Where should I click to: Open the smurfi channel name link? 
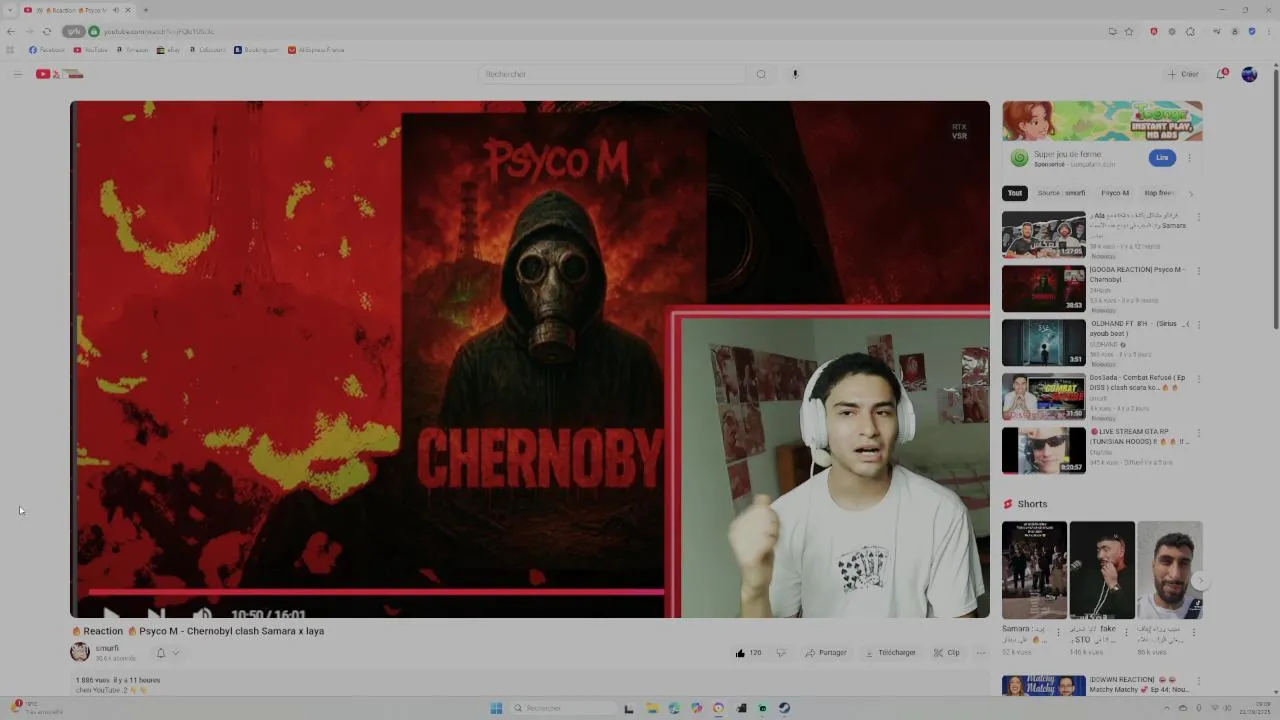(x=107, y=648)
